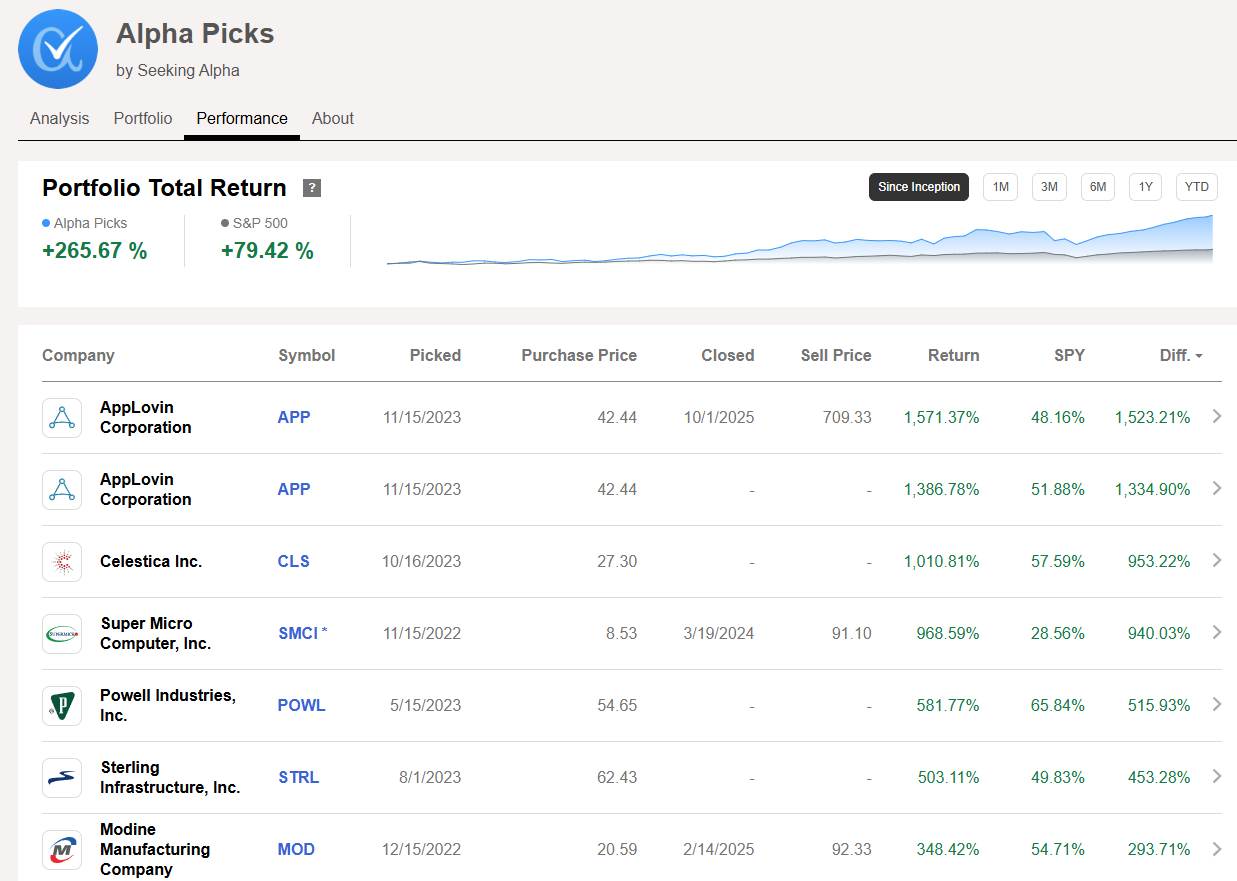This screenshot has width=1237, height=881.
Task: Click the Alpha Picks logo icon
Action: tap(58, 49)
